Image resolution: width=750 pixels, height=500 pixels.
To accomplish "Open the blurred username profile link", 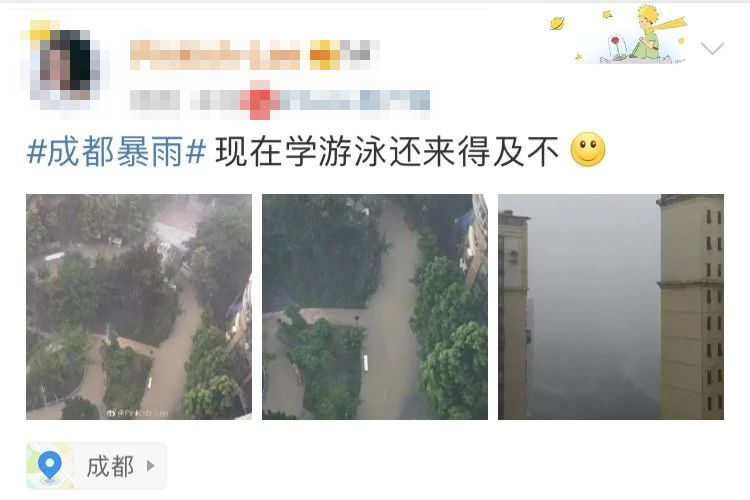I will (215, 55).
